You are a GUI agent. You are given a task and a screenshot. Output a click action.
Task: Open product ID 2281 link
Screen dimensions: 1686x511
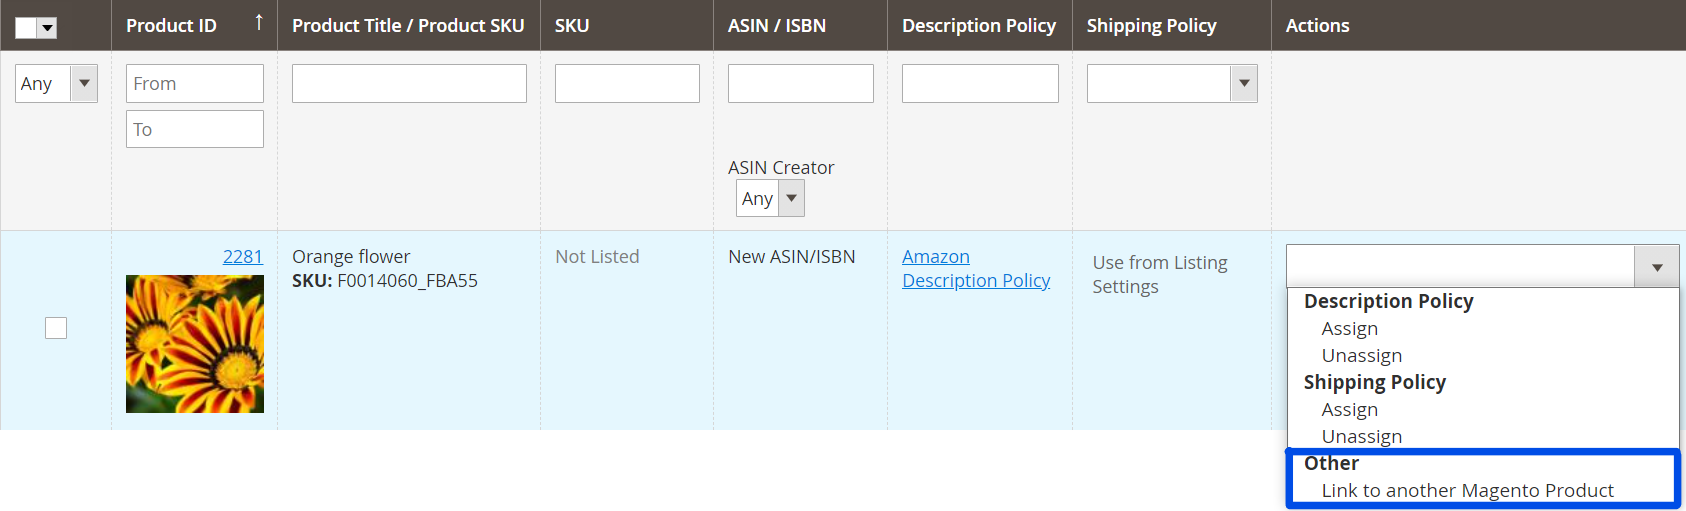[x=242, y=257]
